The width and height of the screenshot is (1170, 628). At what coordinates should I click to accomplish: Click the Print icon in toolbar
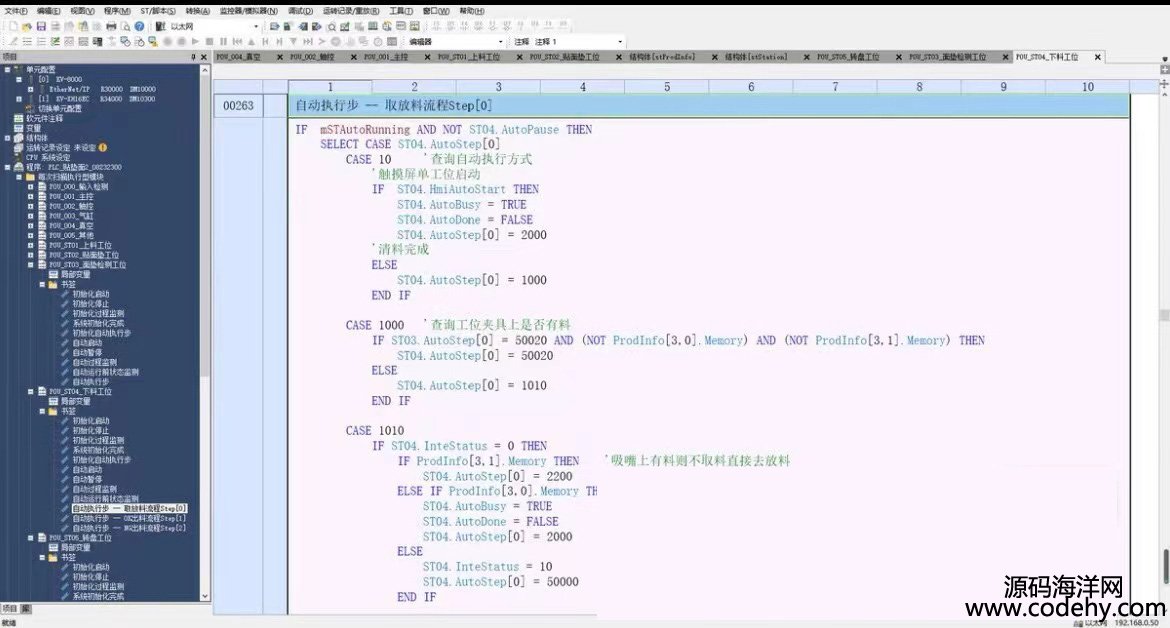click(x=111, y=26)
